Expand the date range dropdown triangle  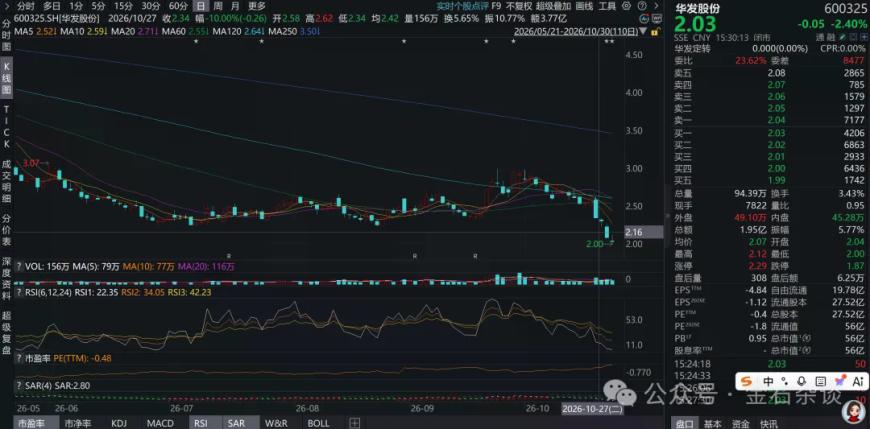[643, 31]
